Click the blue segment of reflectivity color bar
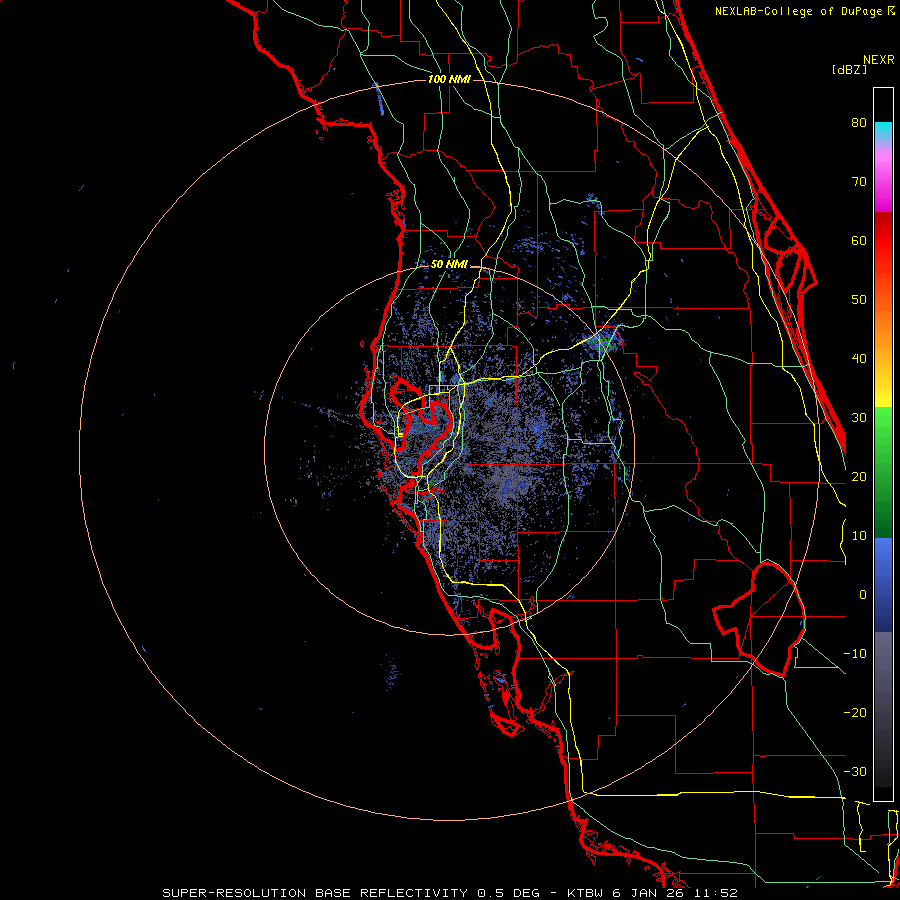Image resolution: width=900 pixels, height=900 pixels. click(x=883, y=584)
